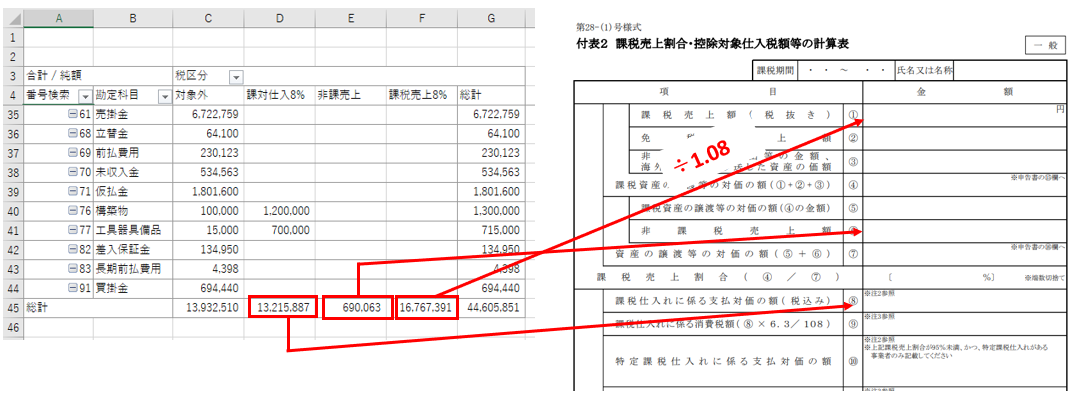Open the 税区分 filter dropdown
The height and width of the screenshot is (414, 1083).
pos(236,77)
